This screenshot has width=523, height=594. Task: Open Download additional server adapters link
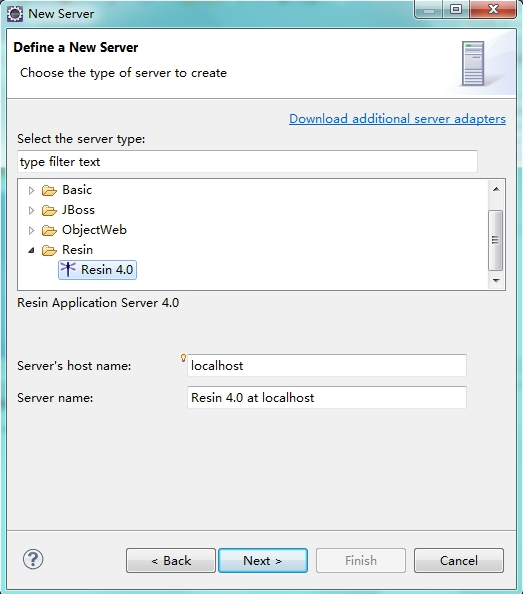coord(397,119)
